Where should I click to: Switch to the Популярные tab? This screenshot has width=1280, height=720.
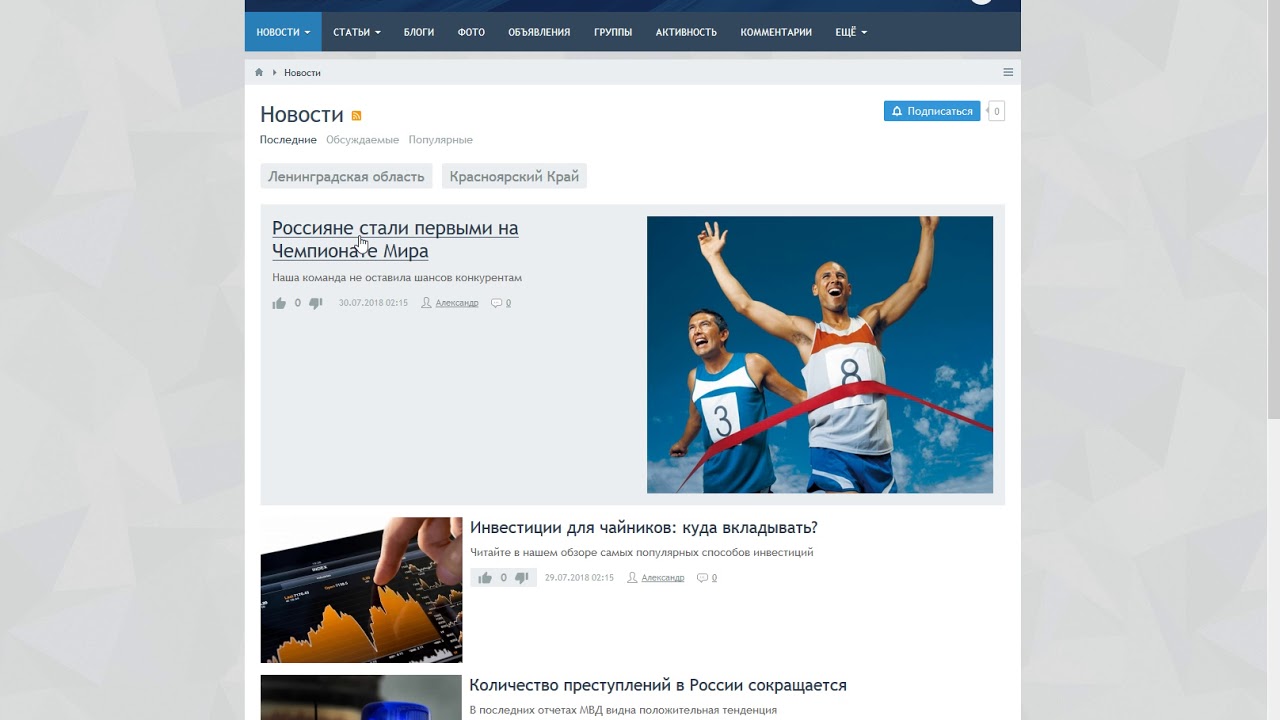pyautogui.click(x=440, y=140)
